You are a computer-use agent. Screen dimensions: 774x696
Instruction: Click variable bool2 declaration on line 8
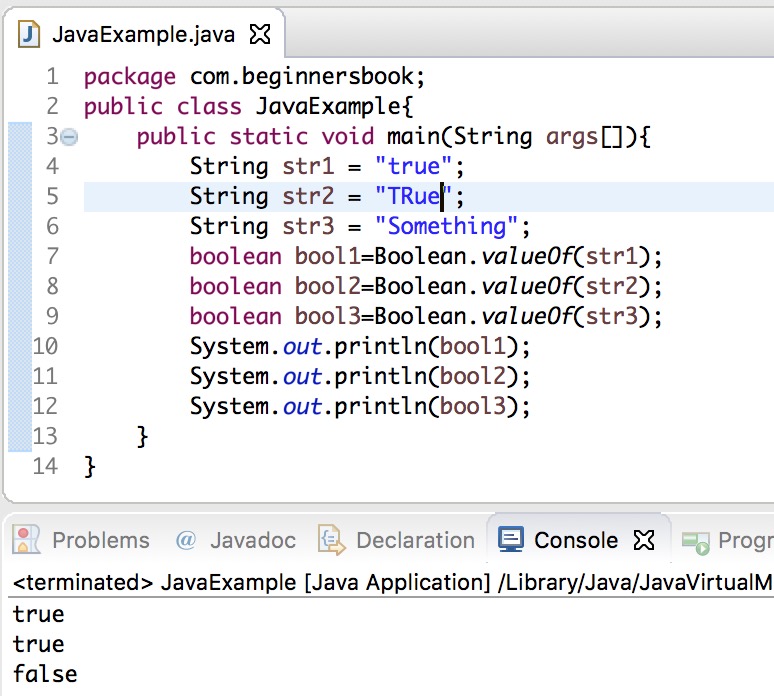[328, 286]
